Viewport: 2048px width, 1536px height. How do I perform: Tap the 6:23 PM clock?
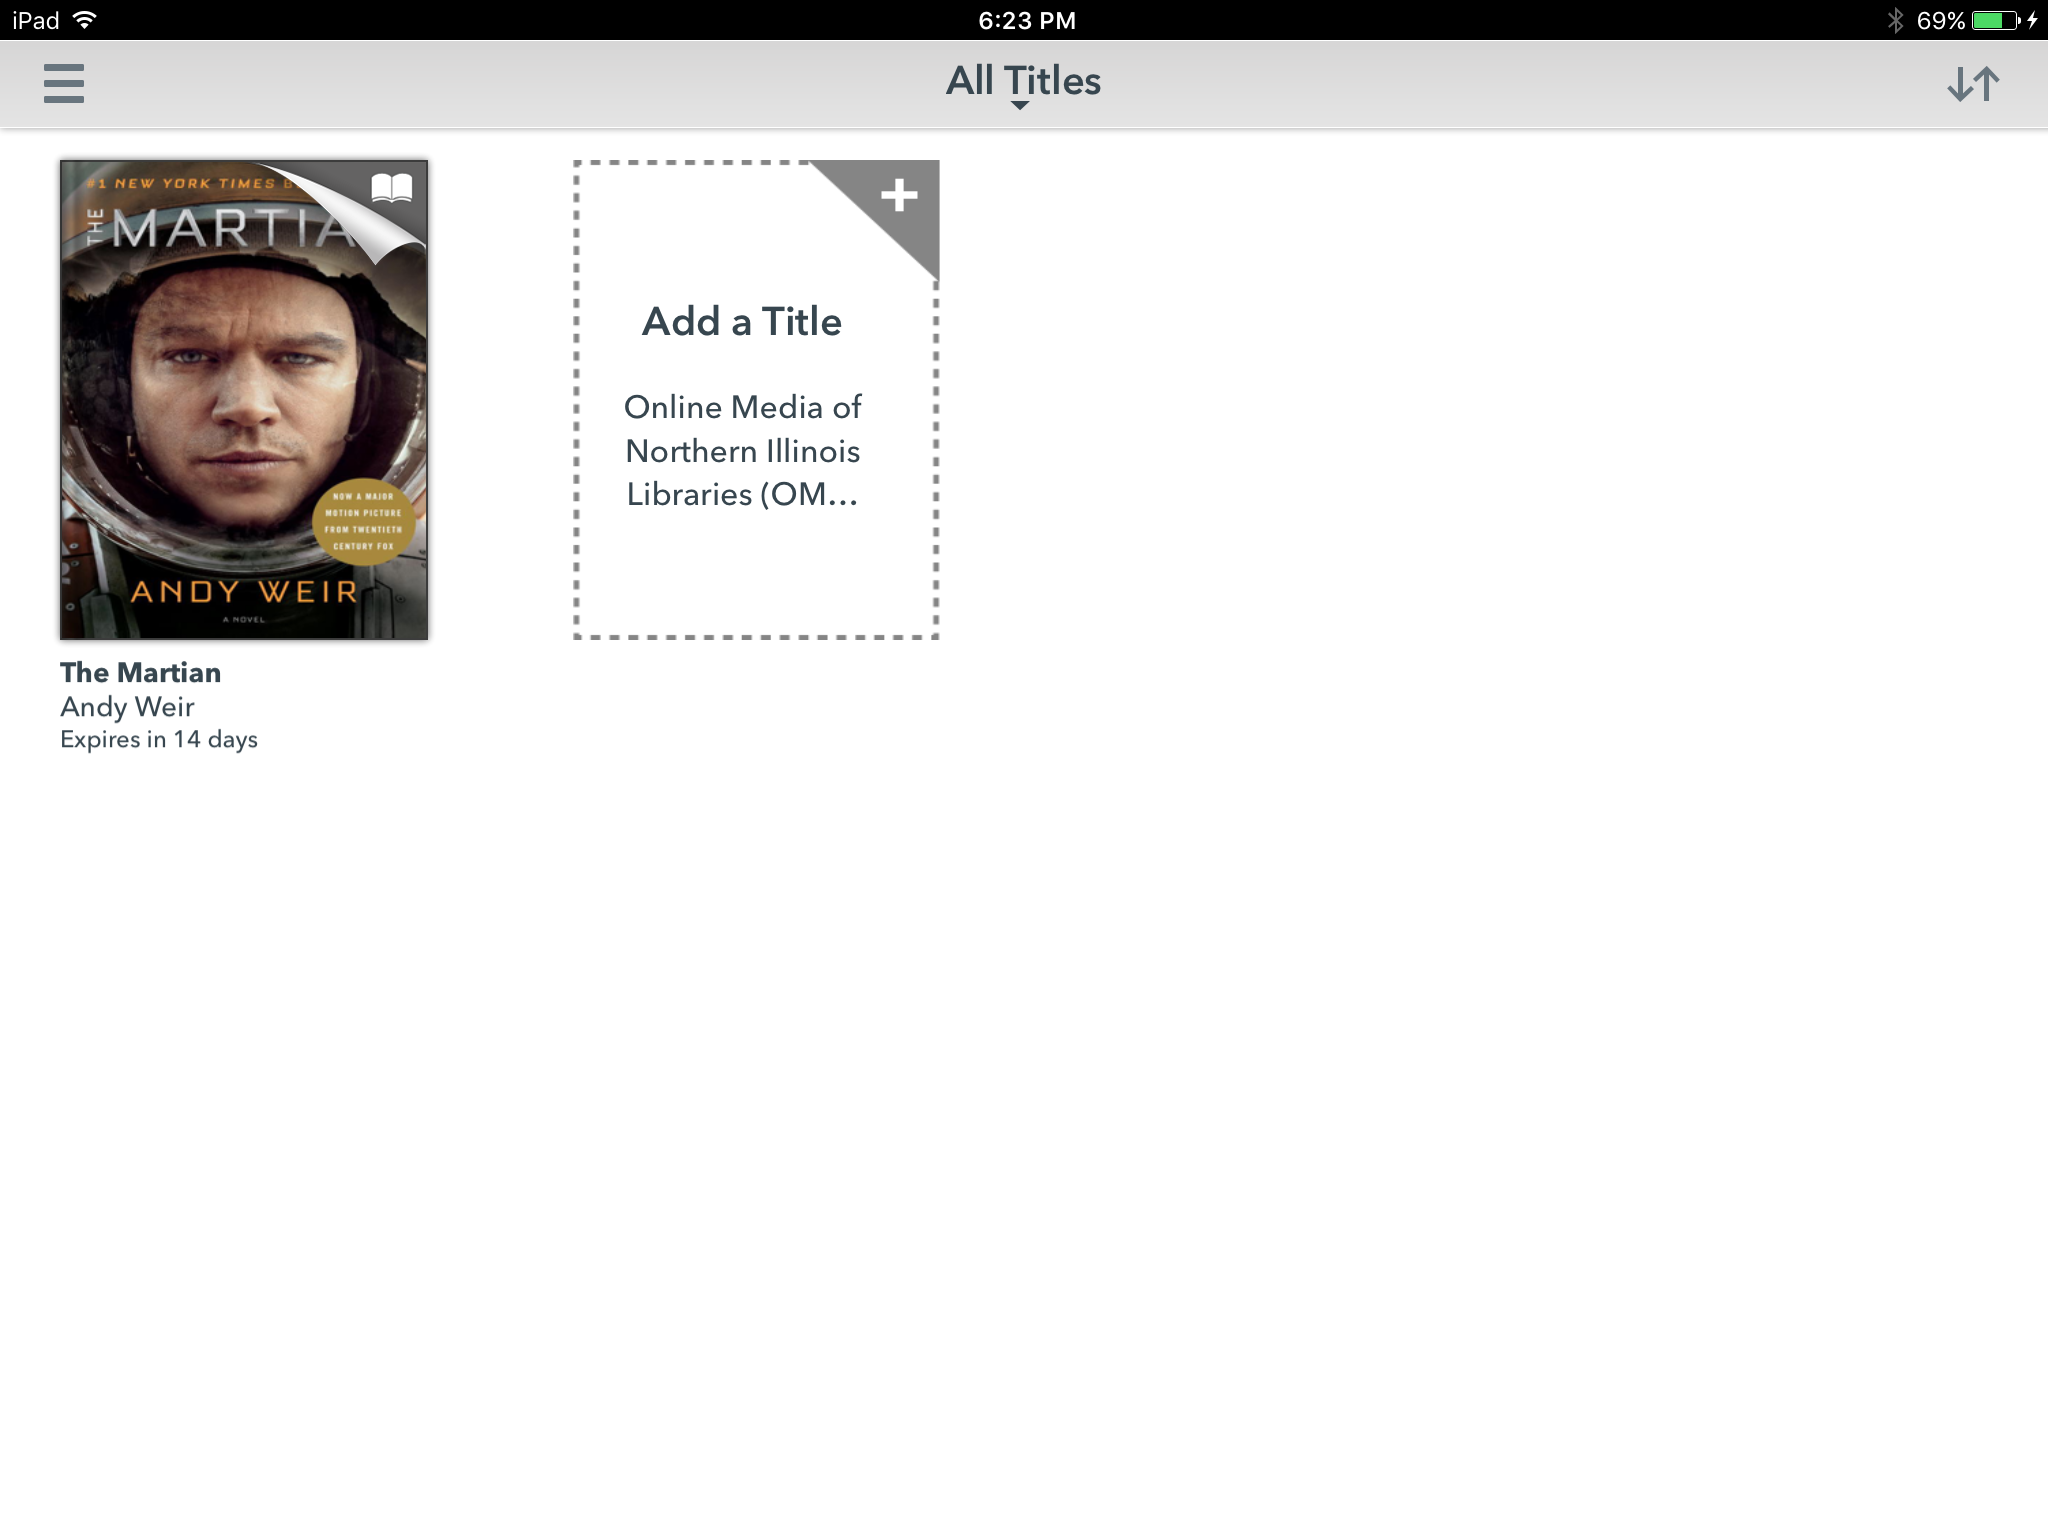point(1026,20)
